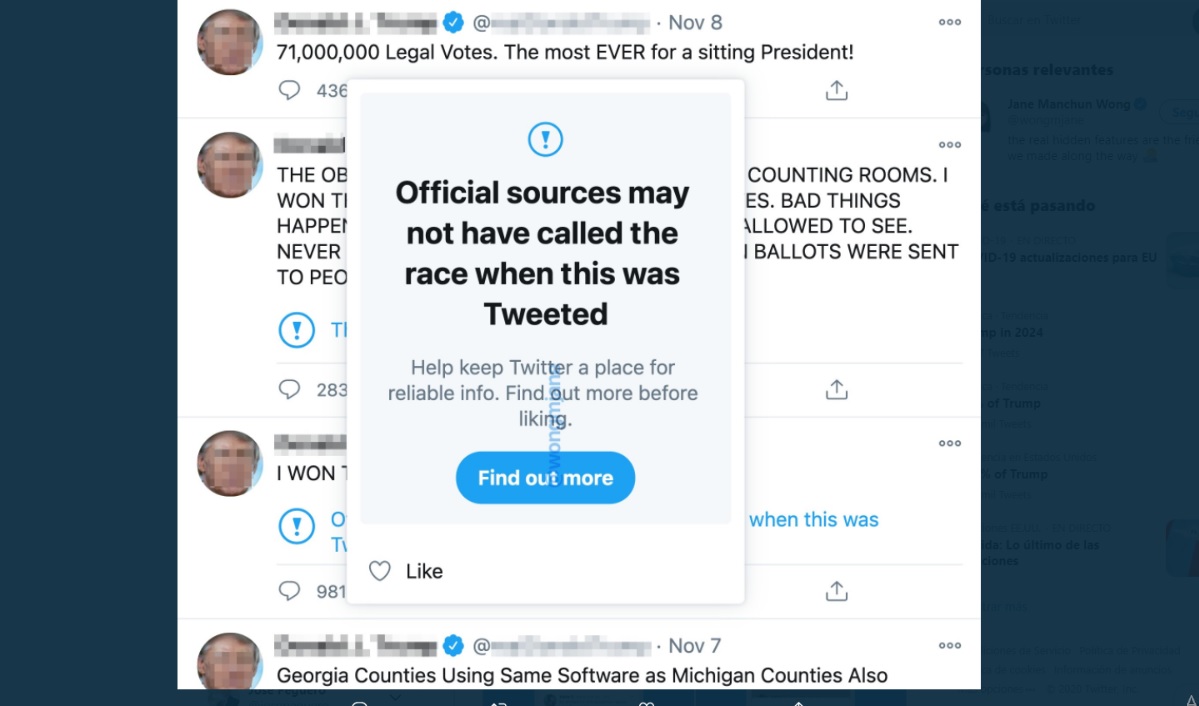The width and height of the screenshot is (1199, 706).
Task: Click profile avatar on the Georgia Counties tweet
Action: [229, 662]
